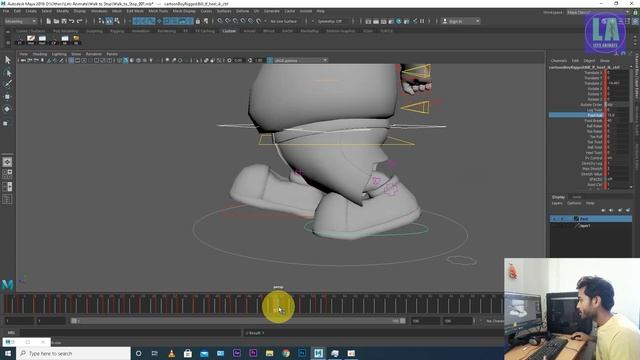Open Channels menu in Channel Box
Viewport: 640px width, 360px height.
(x=559, y=60)
